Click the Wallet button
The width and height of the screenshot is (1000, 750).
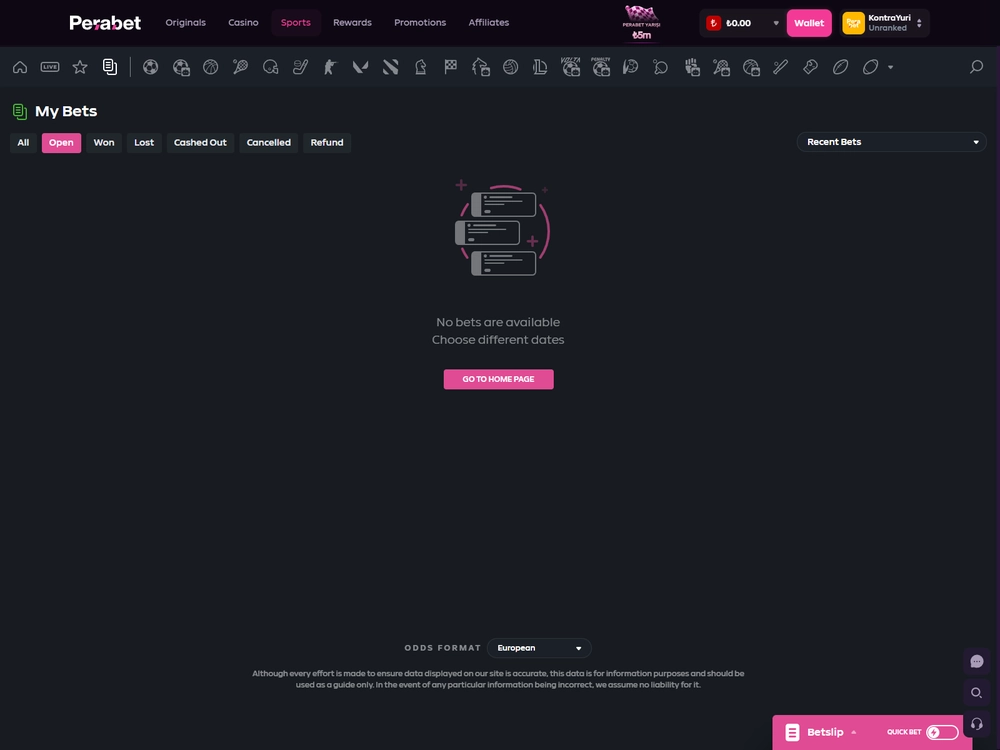809,23
